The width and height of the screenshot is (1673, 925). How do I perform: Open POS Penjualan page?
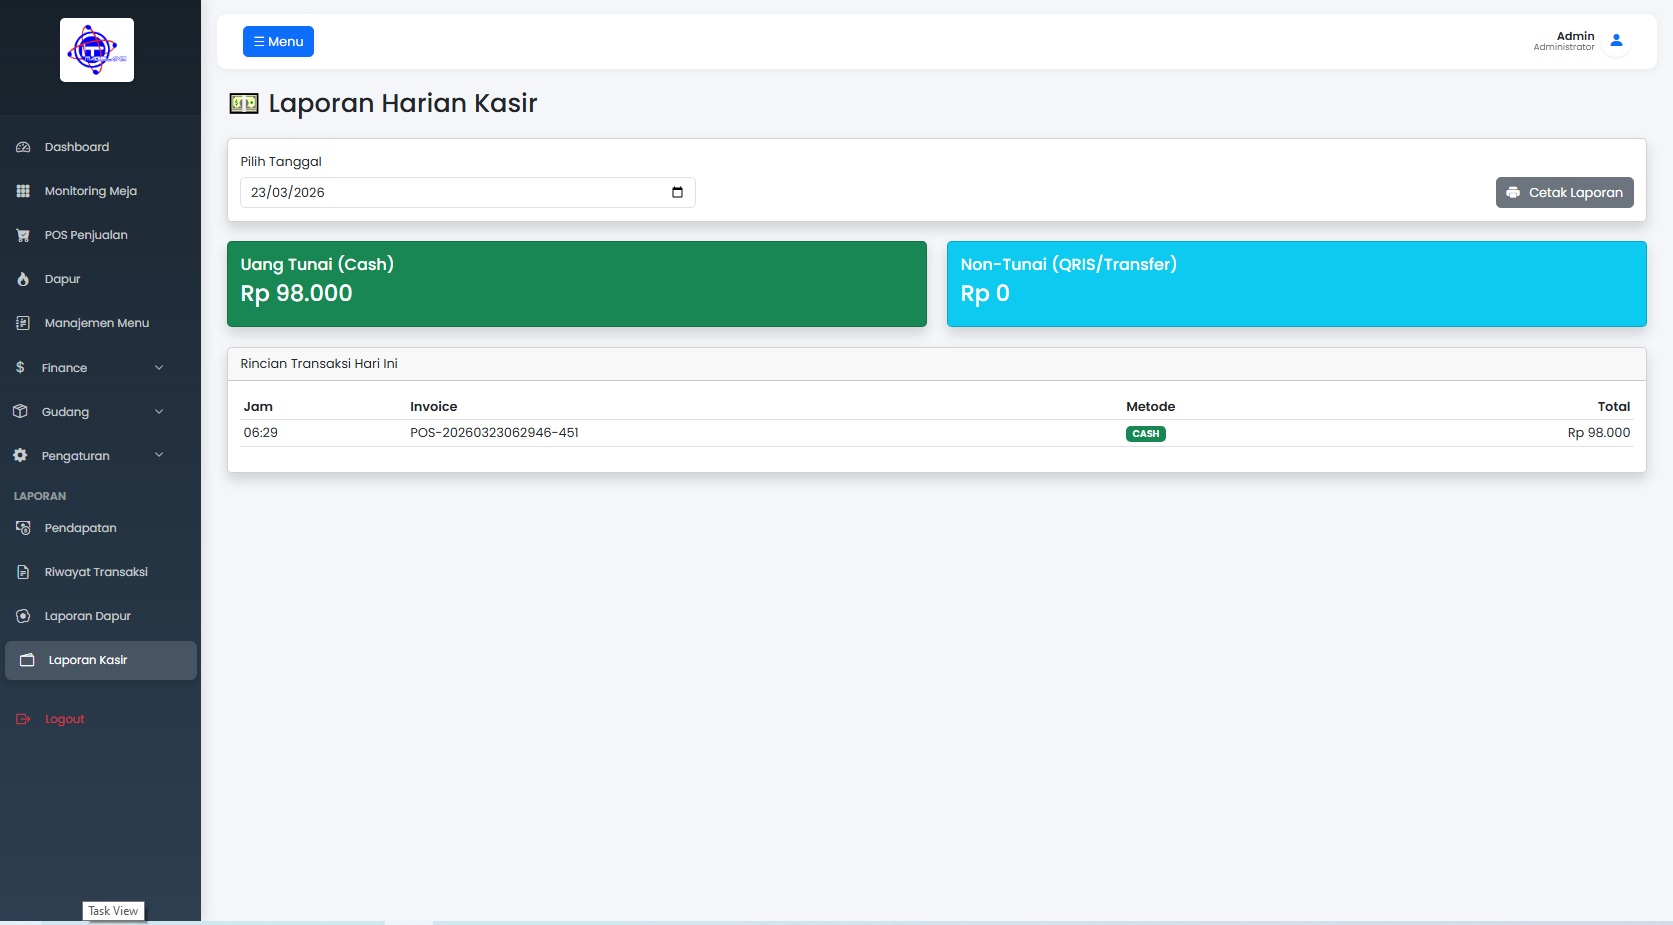tap(86, 235)
